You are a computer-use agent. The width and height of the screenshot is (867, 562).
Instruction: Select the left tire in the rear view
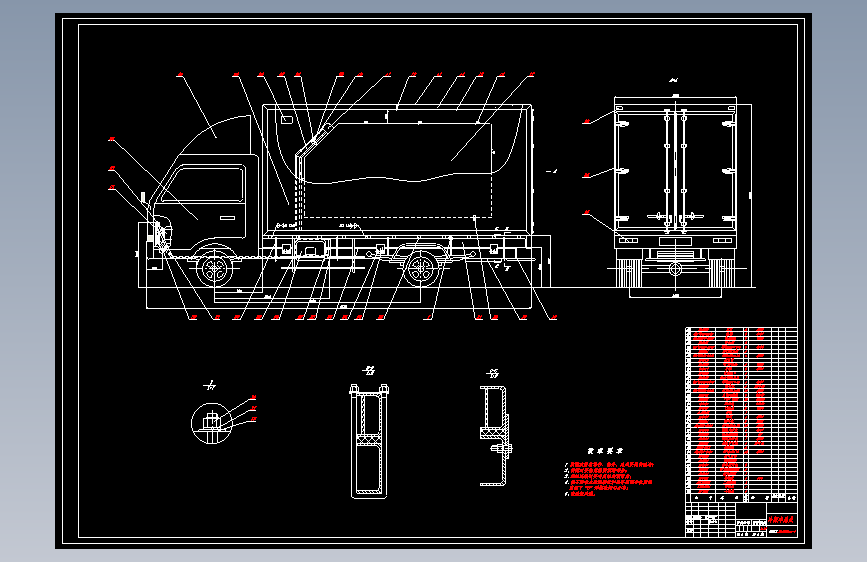click(x=629, y=273)
